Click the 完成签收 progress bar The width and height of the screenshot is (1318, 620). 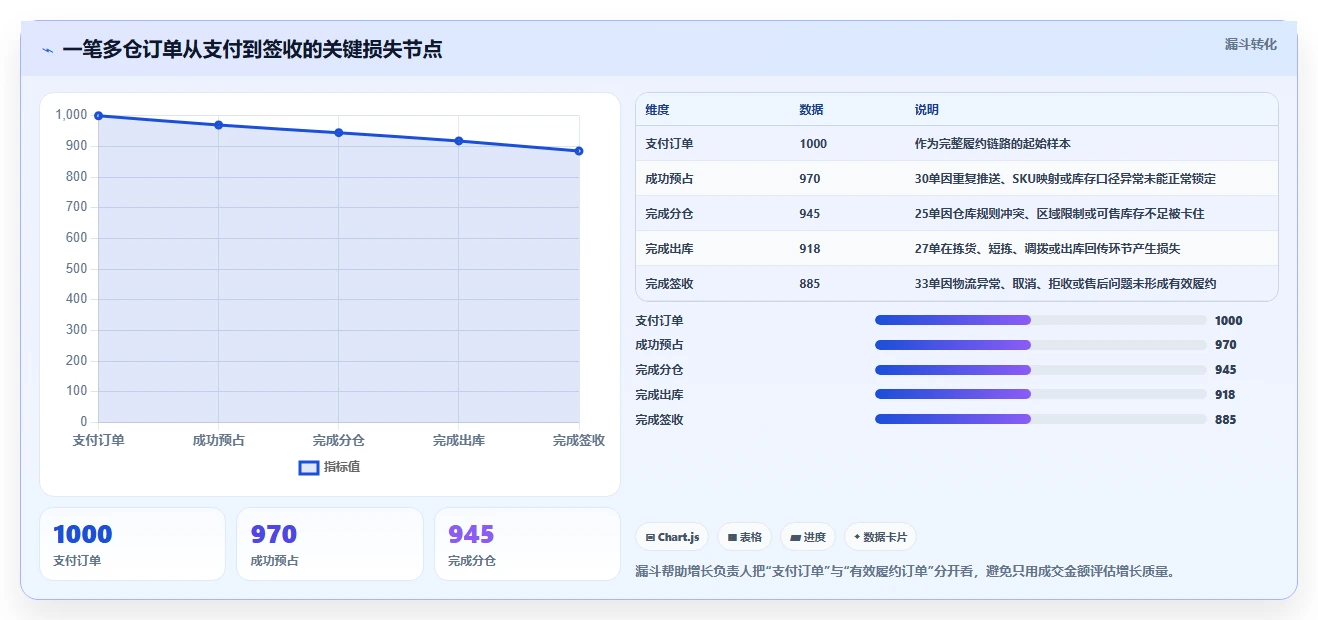coord(1040,419)
